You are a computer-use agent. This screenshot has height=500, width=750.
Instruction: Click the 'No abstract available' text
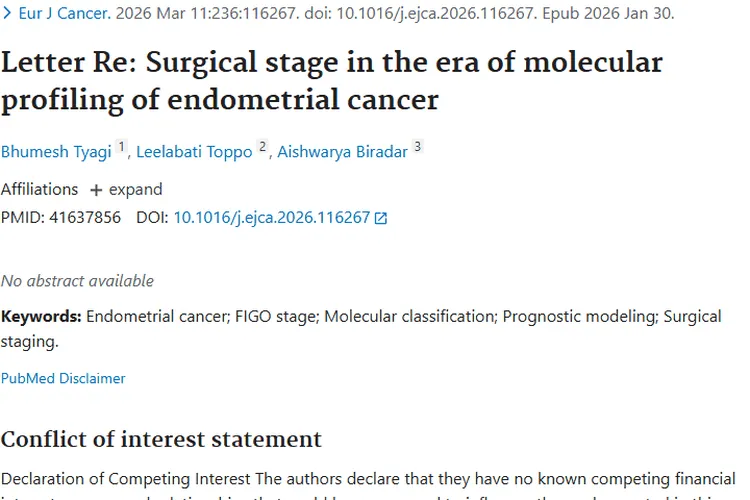(77, 281)
